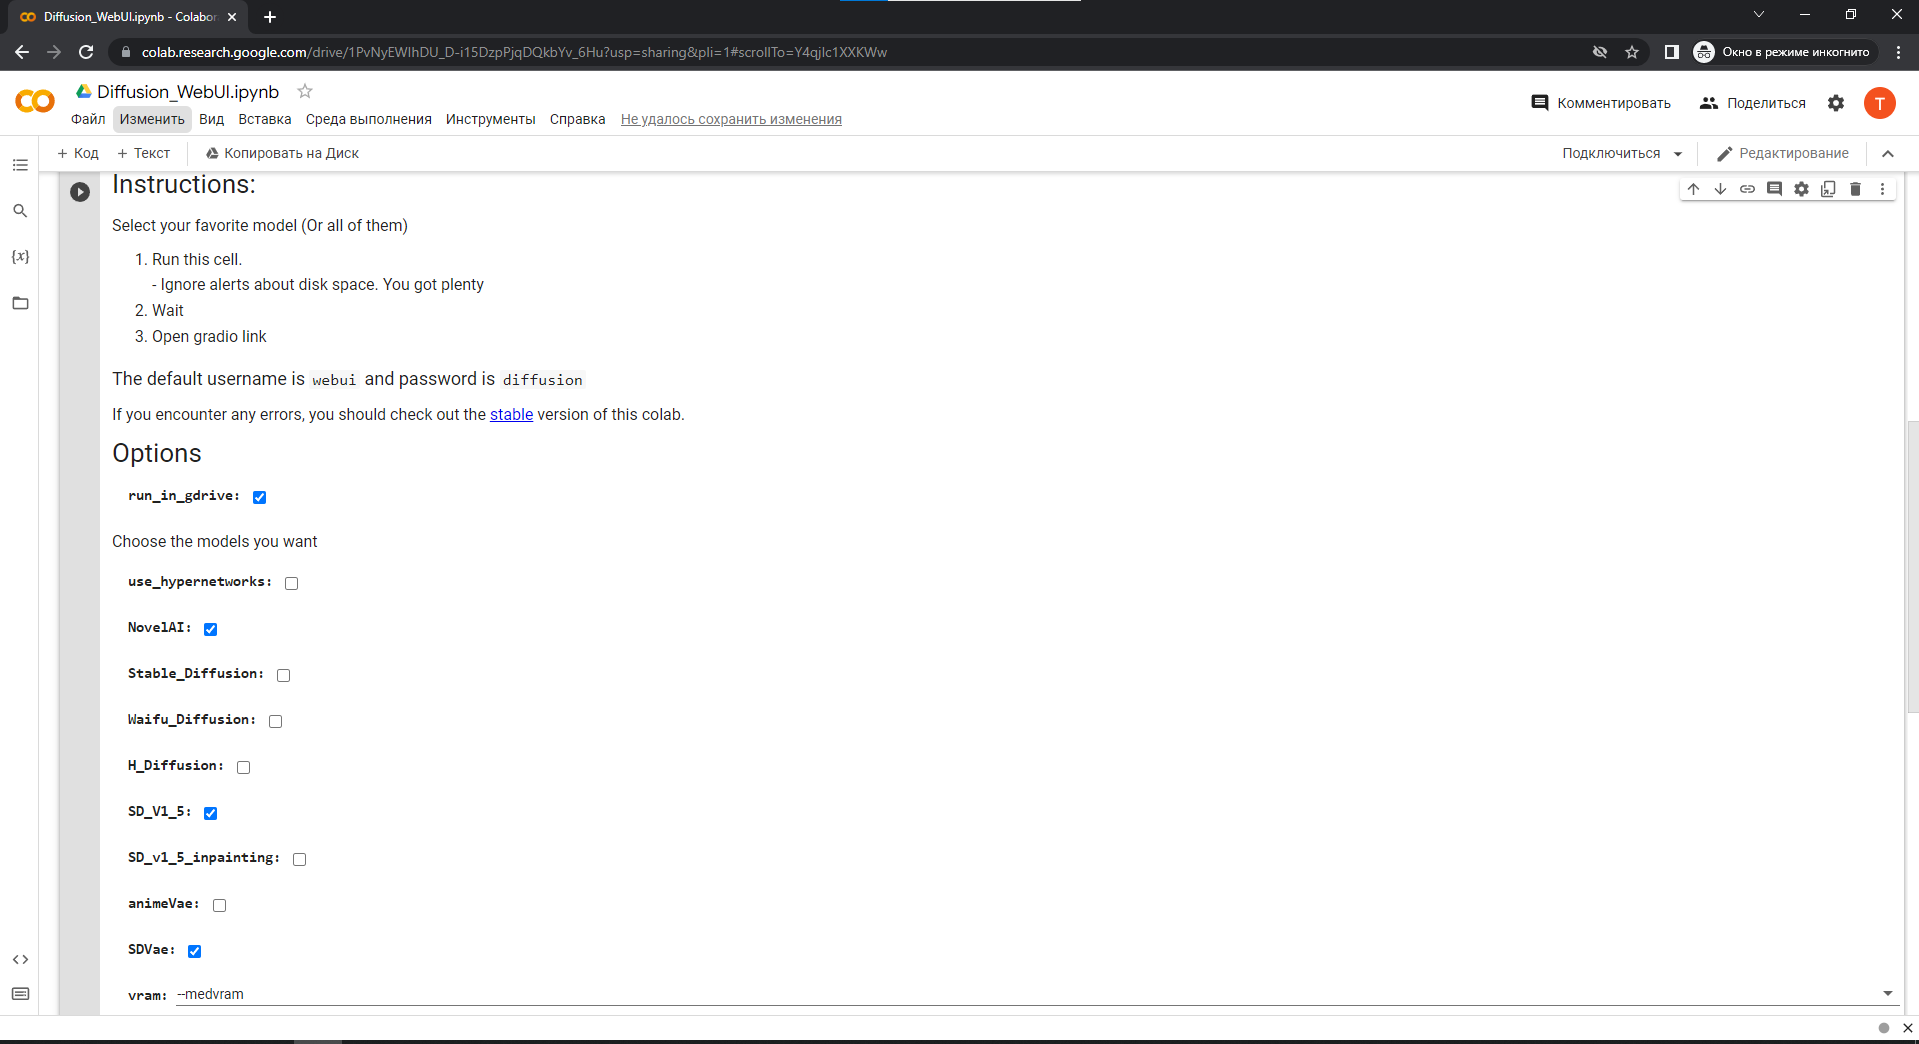
Task: Enable the Stable_Diffusion model checkbox
Action: click(283, 674)
